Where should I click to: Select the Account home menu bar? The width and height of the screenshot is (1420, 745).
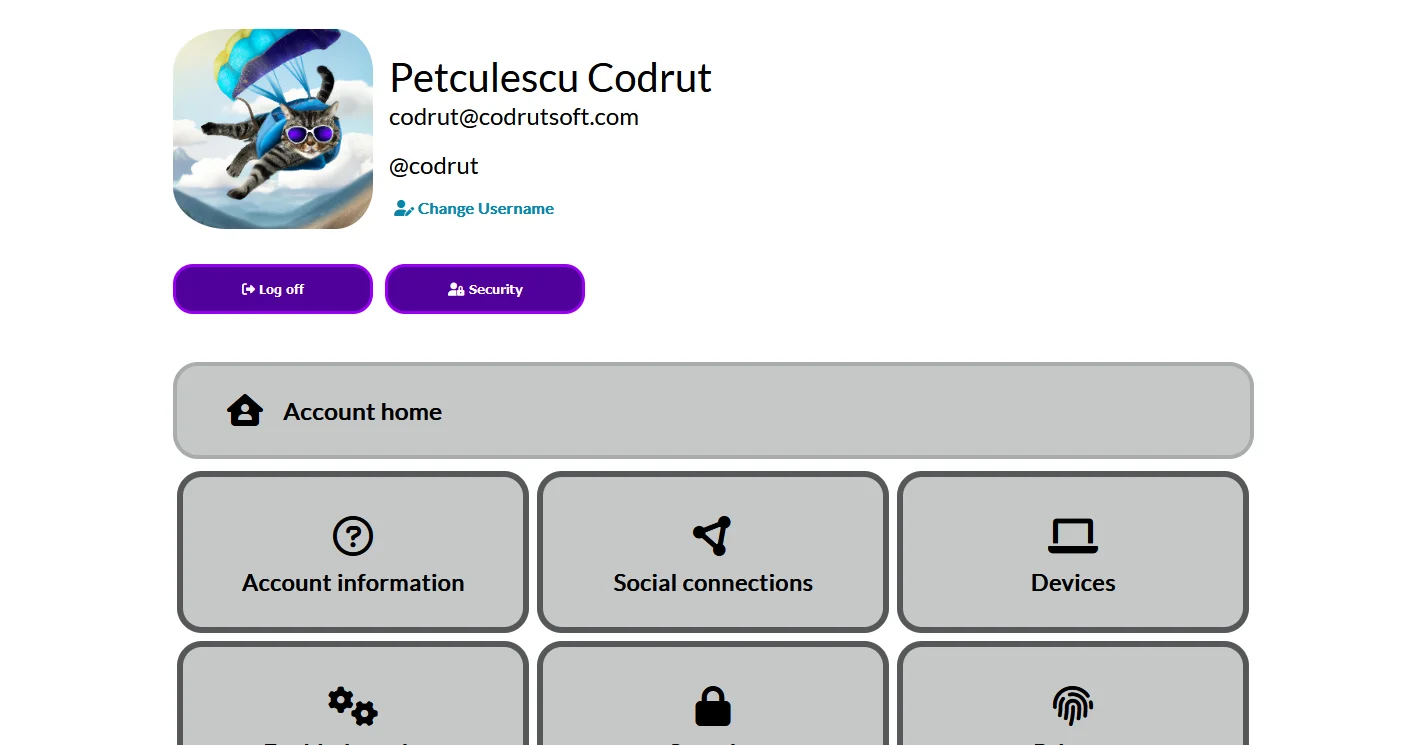point(712,411)
